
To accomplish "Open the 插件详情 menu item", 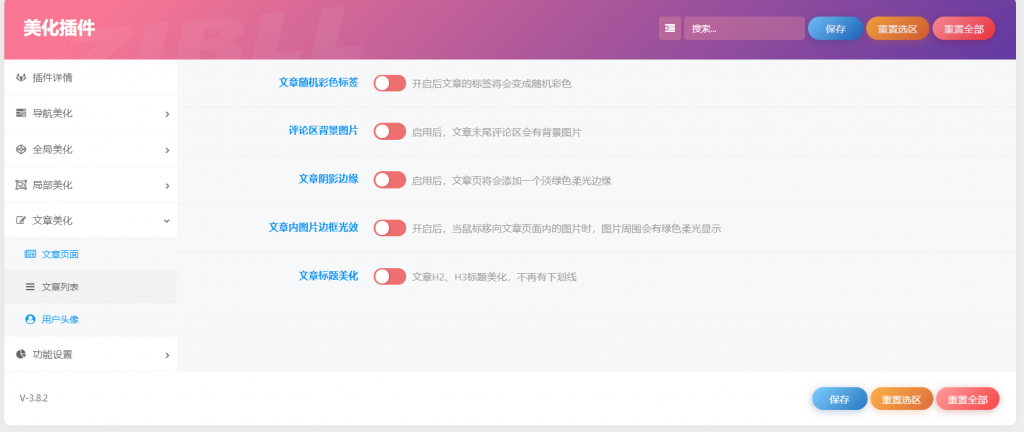I will click(x=90, y=78).
